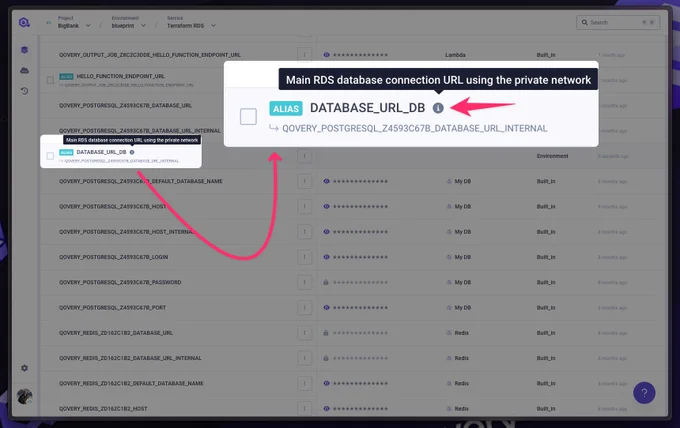The width and height of the screenshot is (680, 428).
Task: Open actions menu for REDIS DATABASE_URL_INTERNAL row
Action: (x=304, y=358)
